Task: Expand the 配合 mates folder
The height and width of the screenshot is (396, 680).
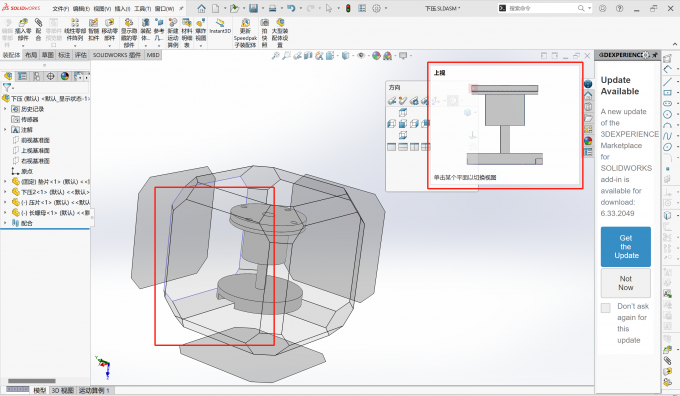Action: click(5, 223)
